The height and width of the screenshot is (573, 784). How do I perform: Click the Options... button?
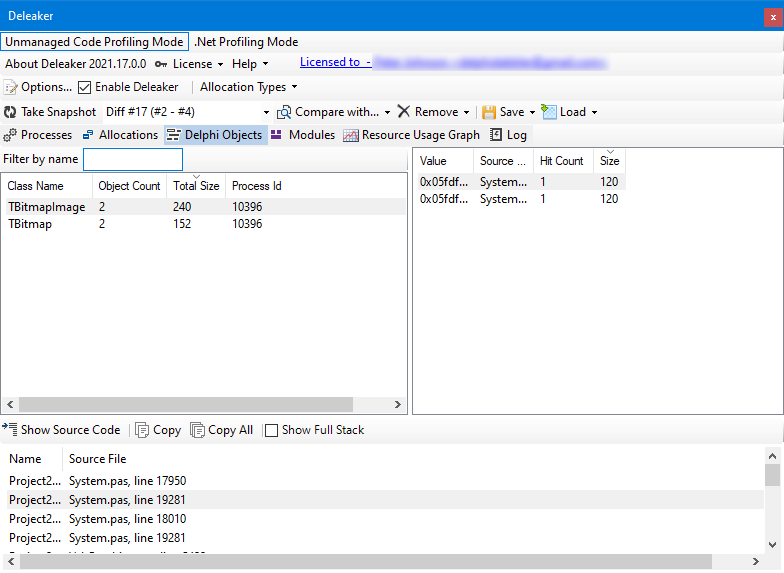pos(38,87)
